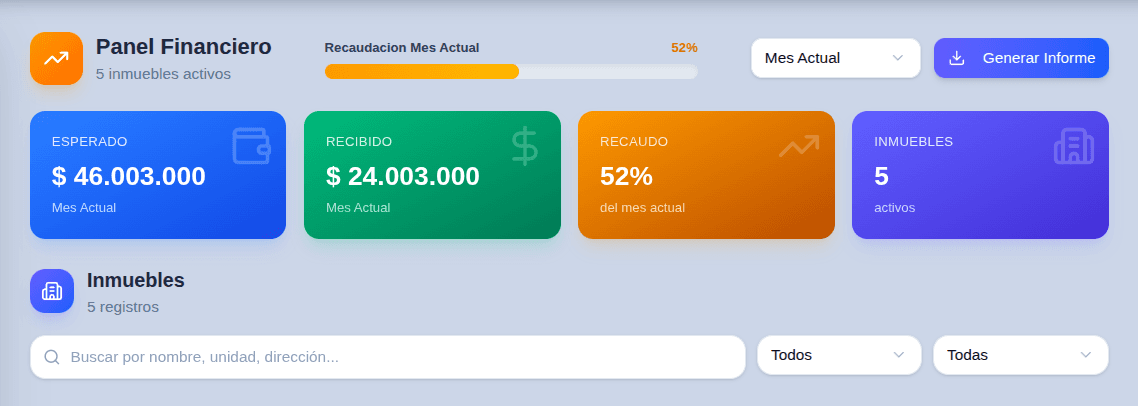Open the Recaudo 52% card
The image size is (1138, 406).
[x=706, y=176]
